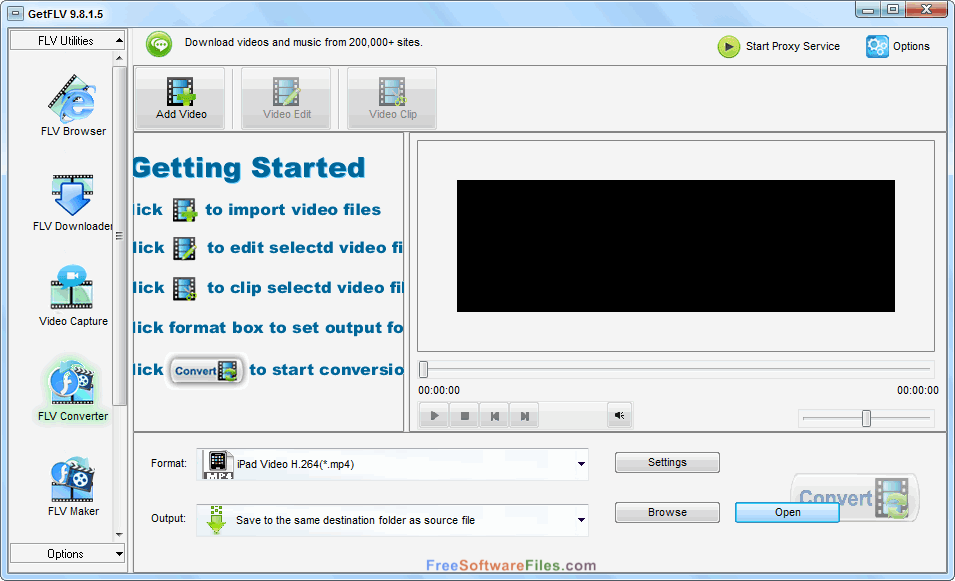The width and height of the screenshot is (955, 581).
Task: Click the green download arrow output icon
Action: [216, 520]
